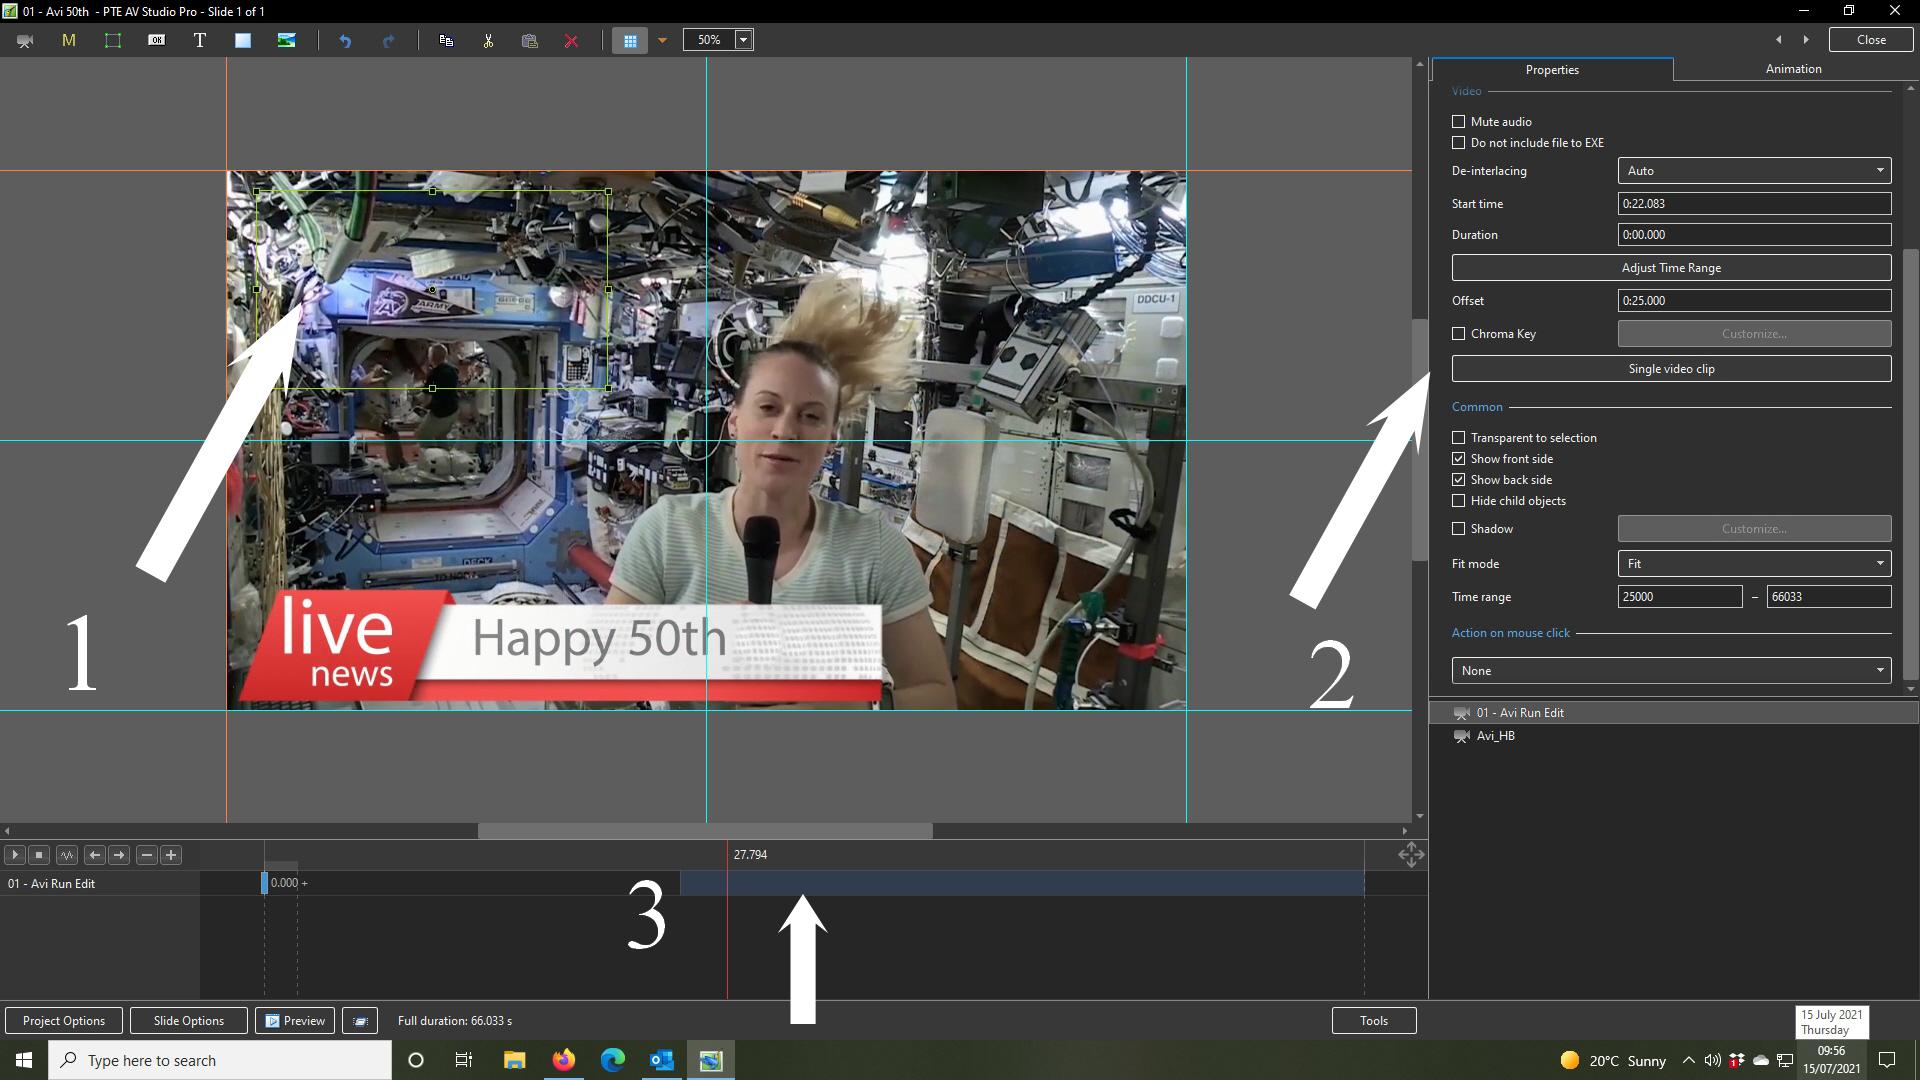Open the 50% zoom dropdown

click(743, 40)
